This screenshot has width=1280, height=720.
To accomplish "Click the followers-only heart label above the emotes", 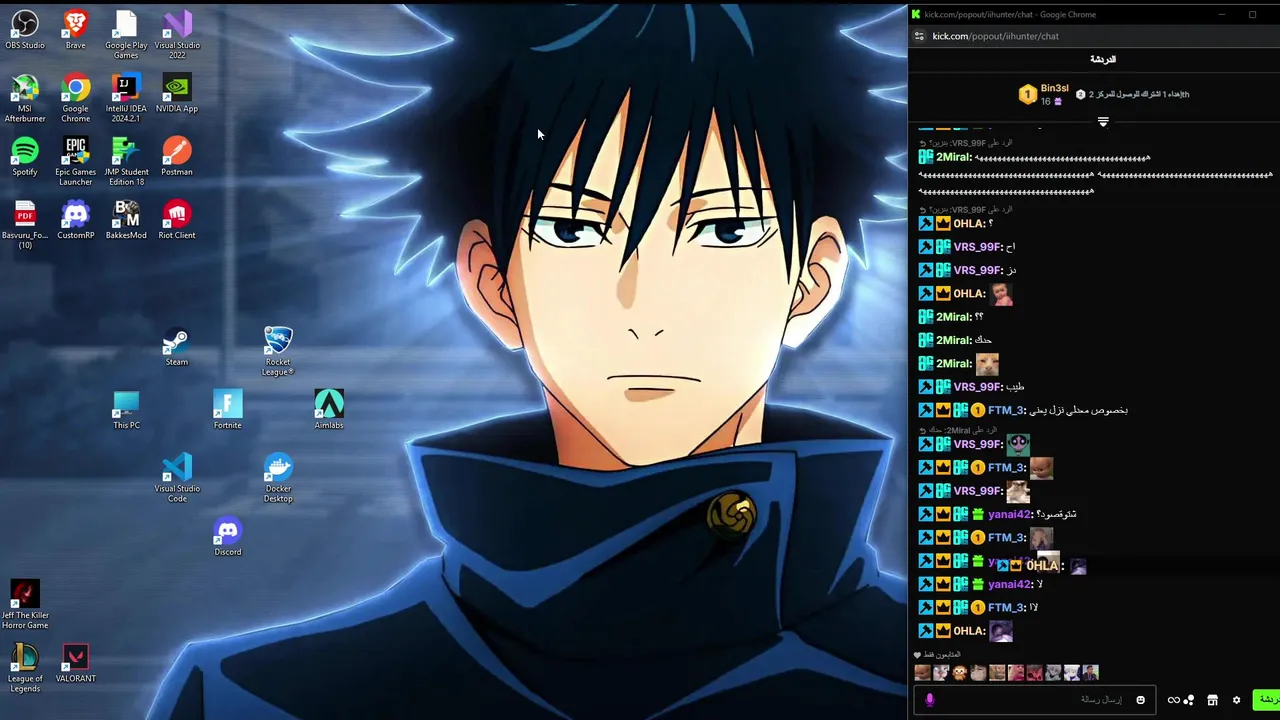I will [938, 655].
